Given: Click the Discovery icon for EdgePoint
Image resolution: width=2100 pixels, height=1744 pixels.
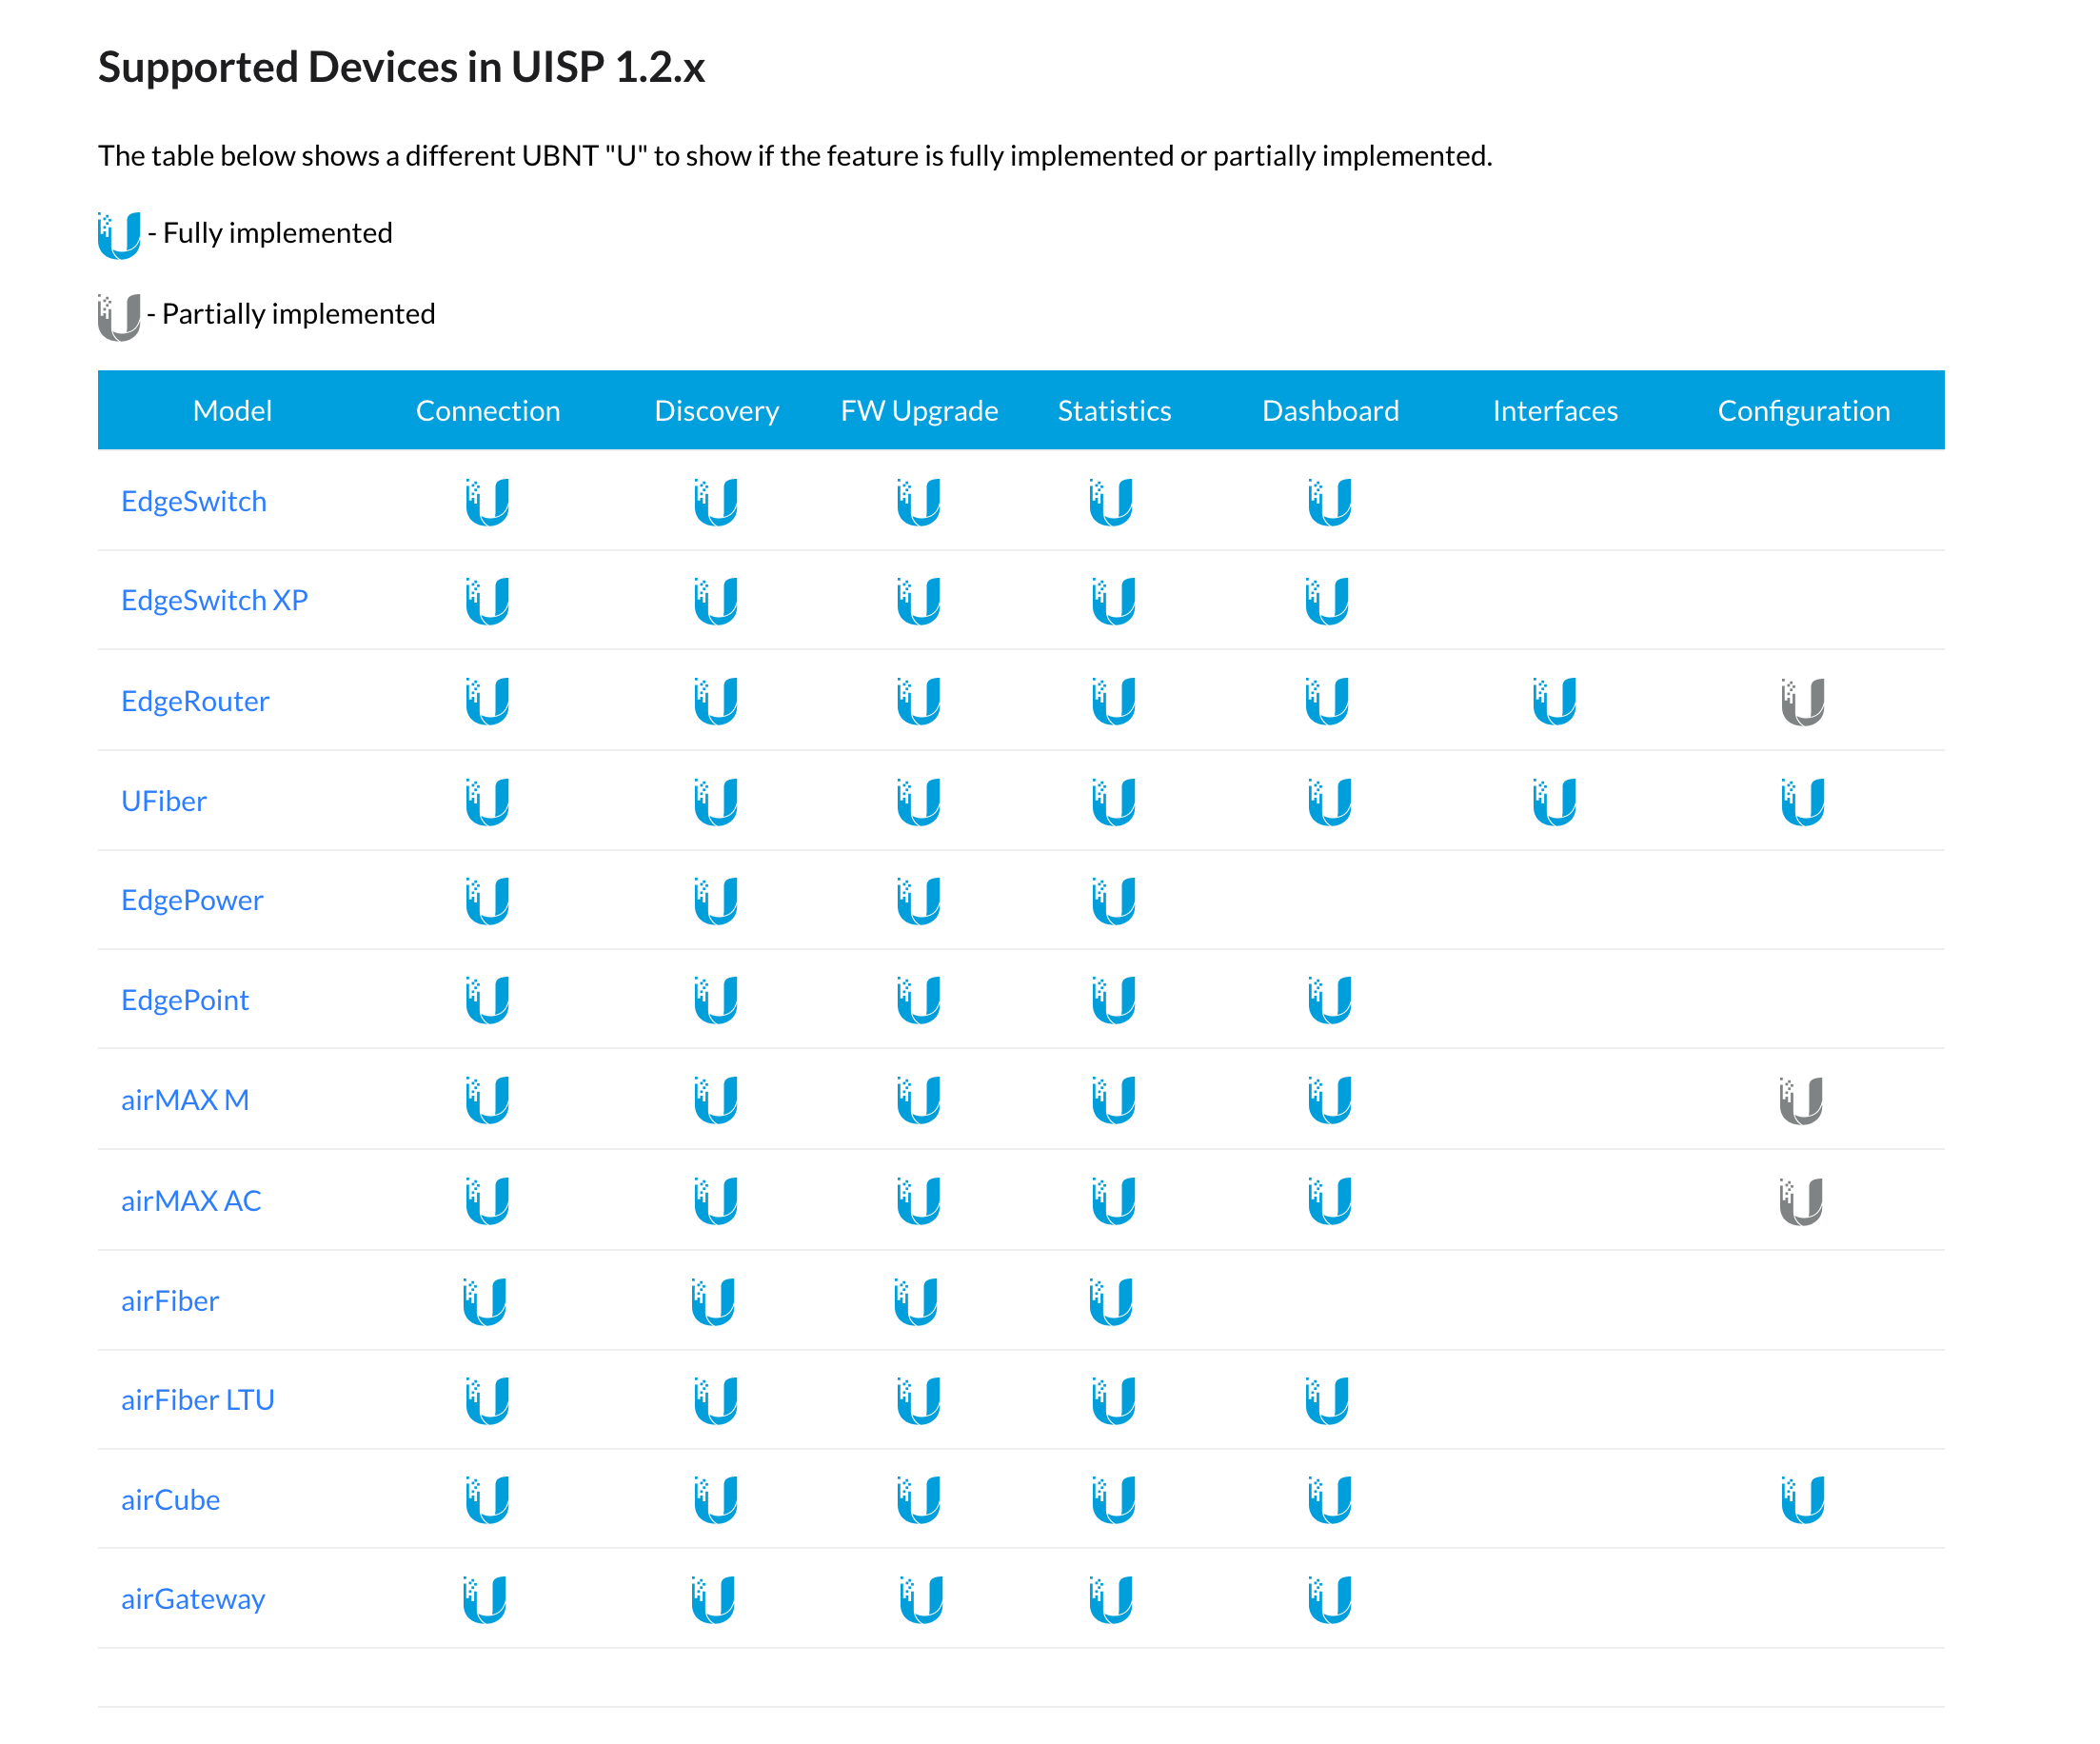Looking at the screenshot, I should tap(716, 1001).
